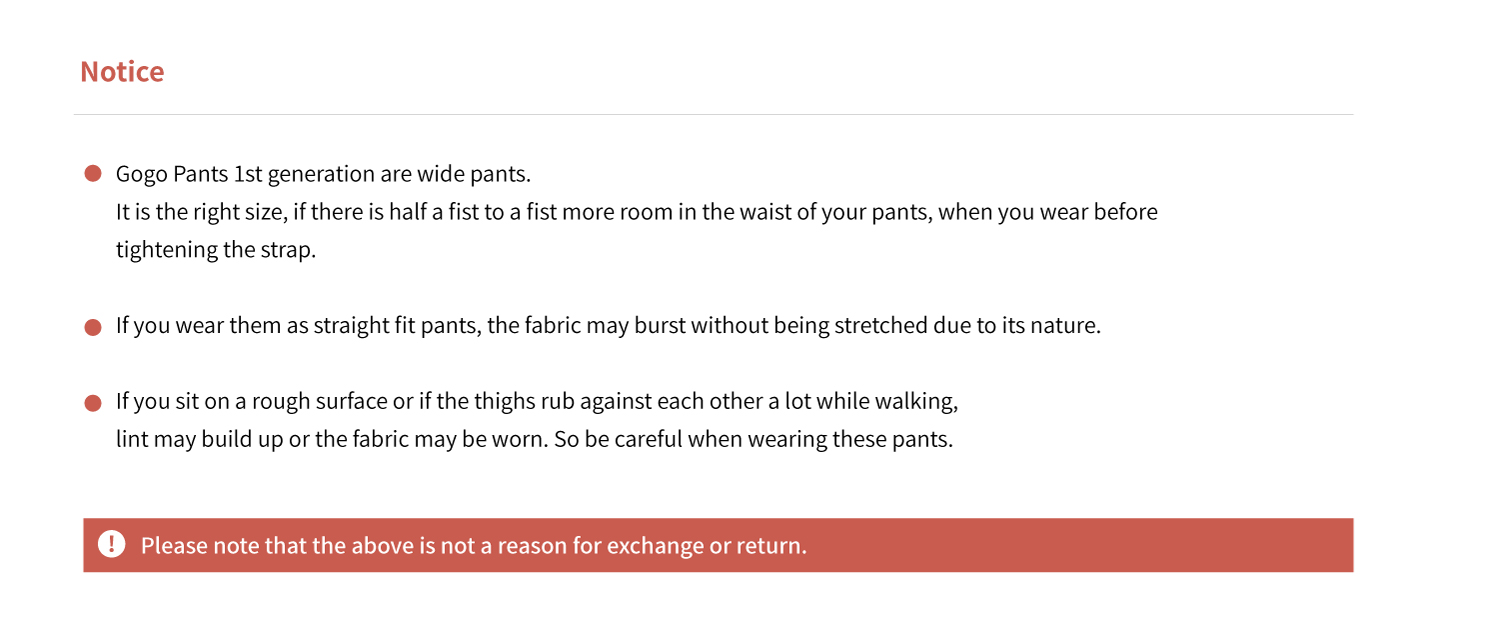Viewport: 1500px width, 636px height.
Task: Click the red Notice heading
Action: [x=122, y=72]
